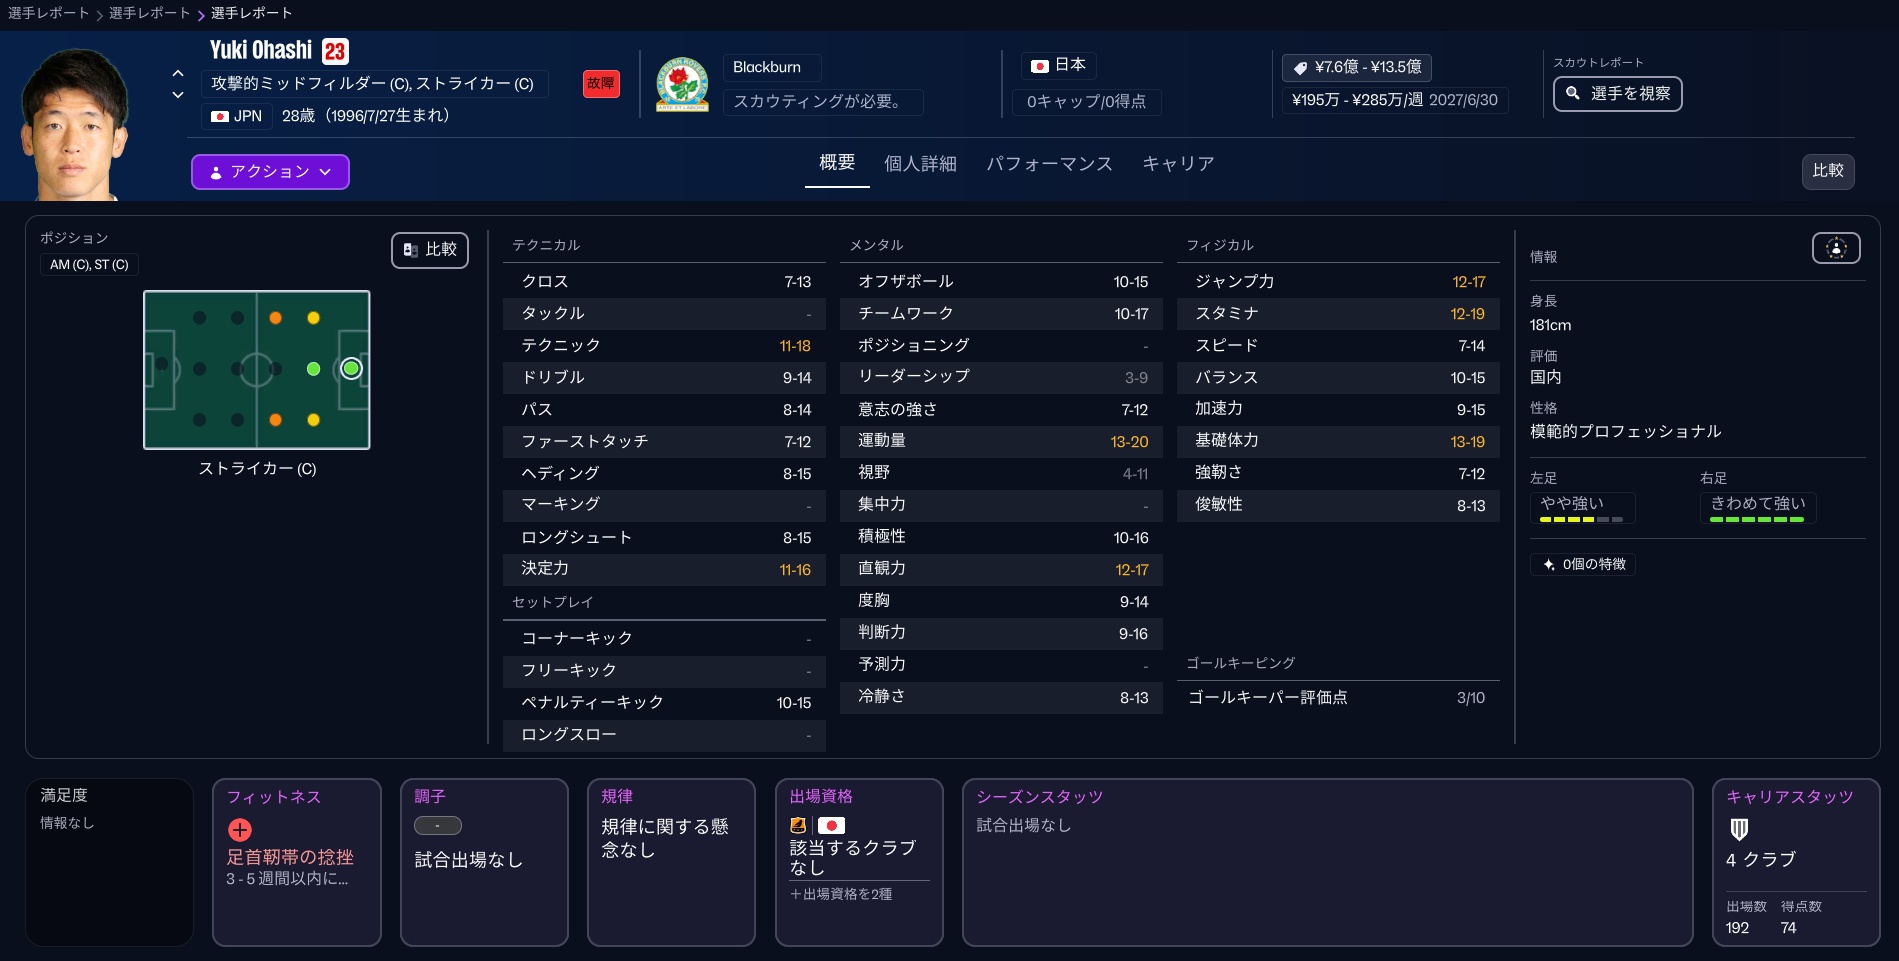The height and width of the screenshot is (961, 1899).
Task: Click the red medical cross fitness icon
Action: tap(240, 830)
